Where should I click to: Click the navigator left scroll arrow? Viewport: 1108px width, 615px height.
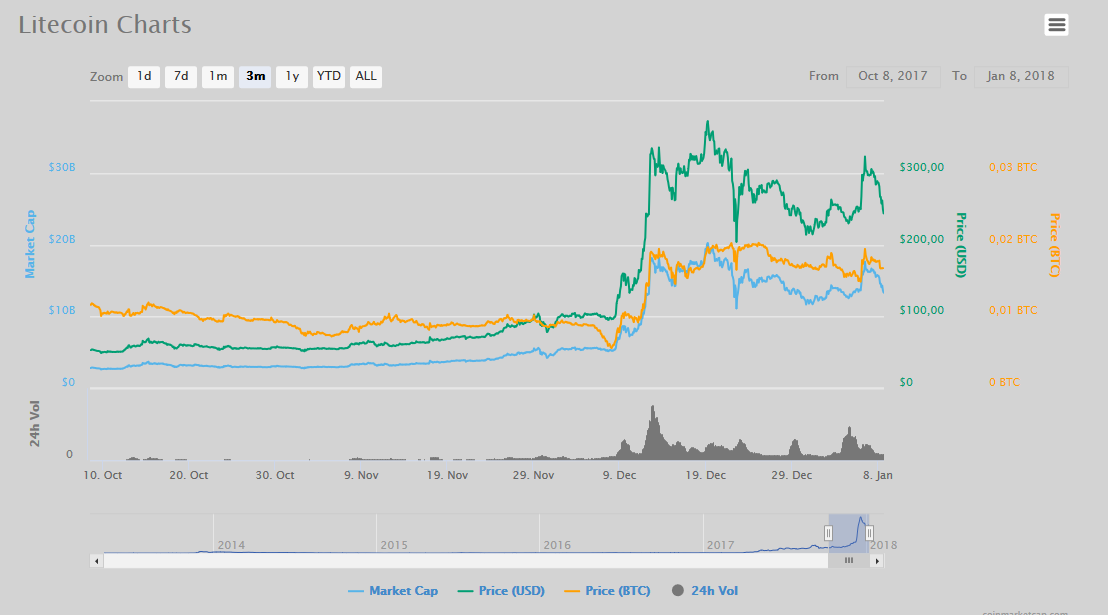click(97, 561)
